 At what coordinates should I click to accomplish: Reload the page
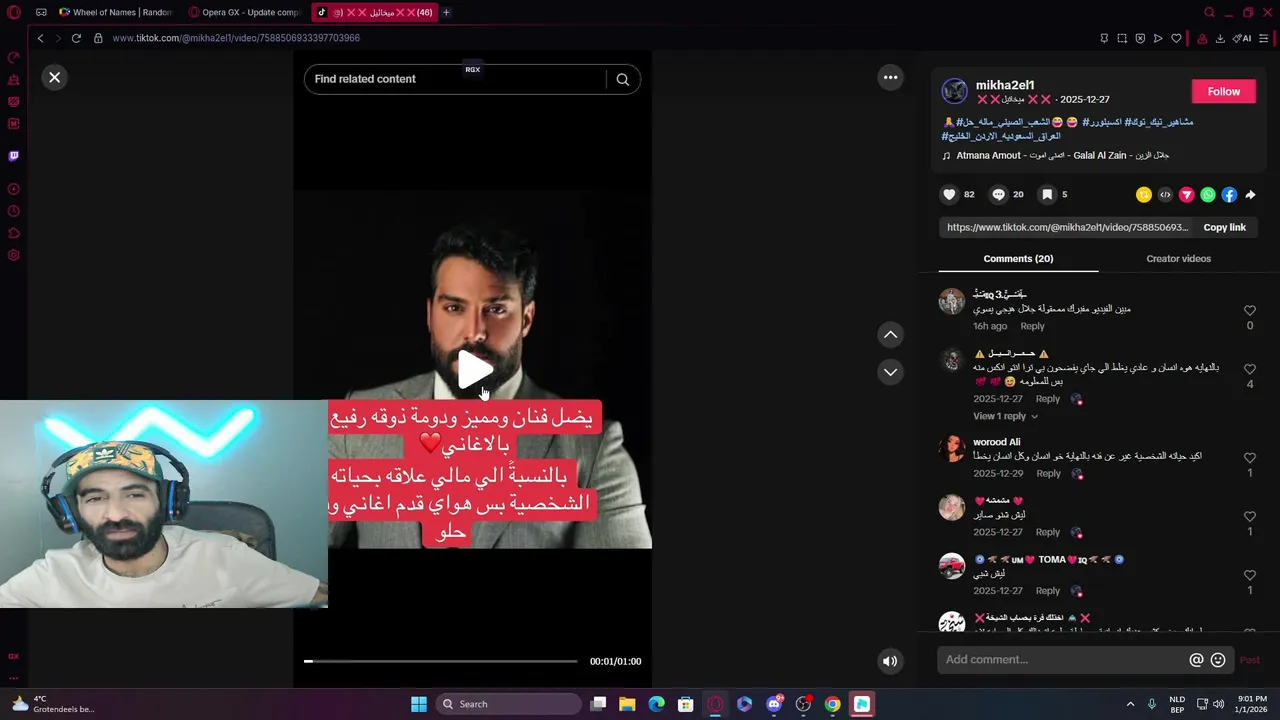(76, 38)
